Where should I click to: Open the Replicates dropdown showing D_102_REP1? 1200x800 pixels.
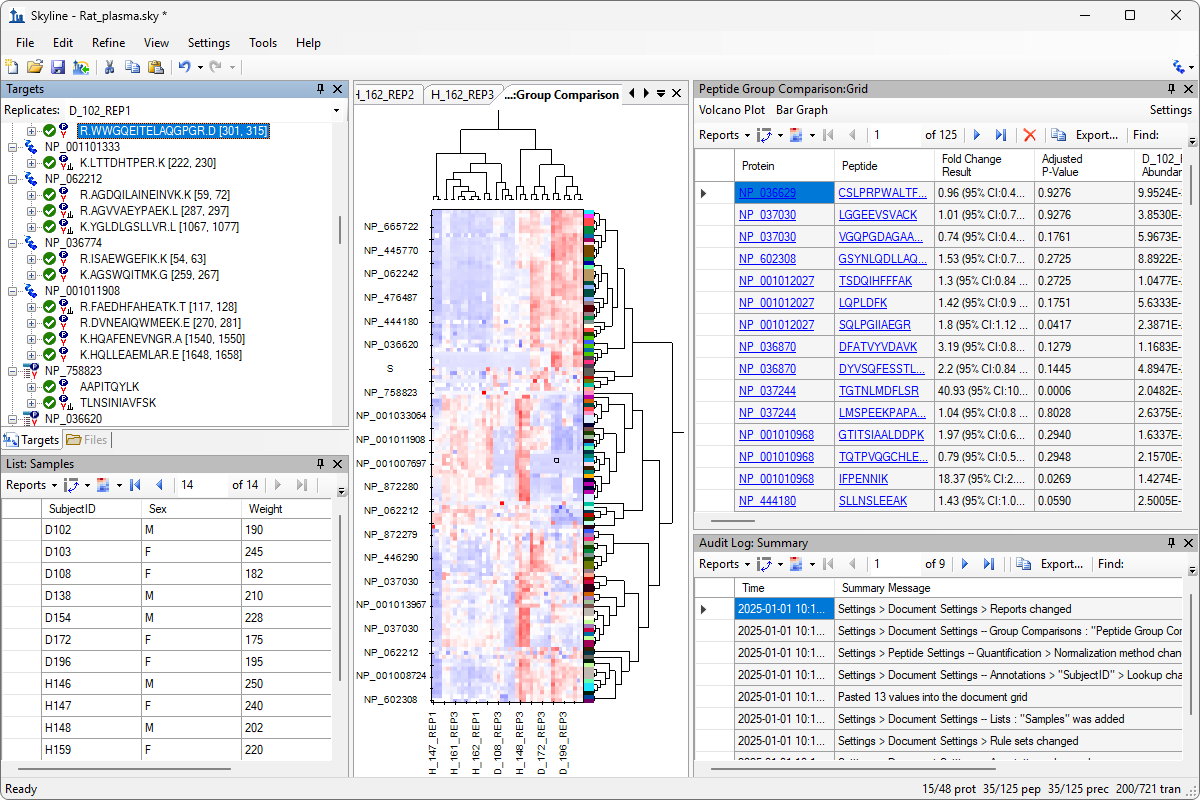tap(336, 110)
